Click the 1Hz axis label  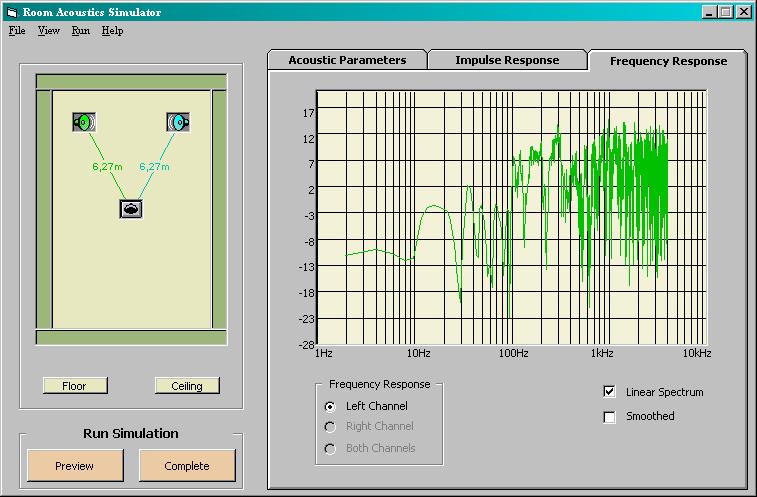tap(323, 354)
